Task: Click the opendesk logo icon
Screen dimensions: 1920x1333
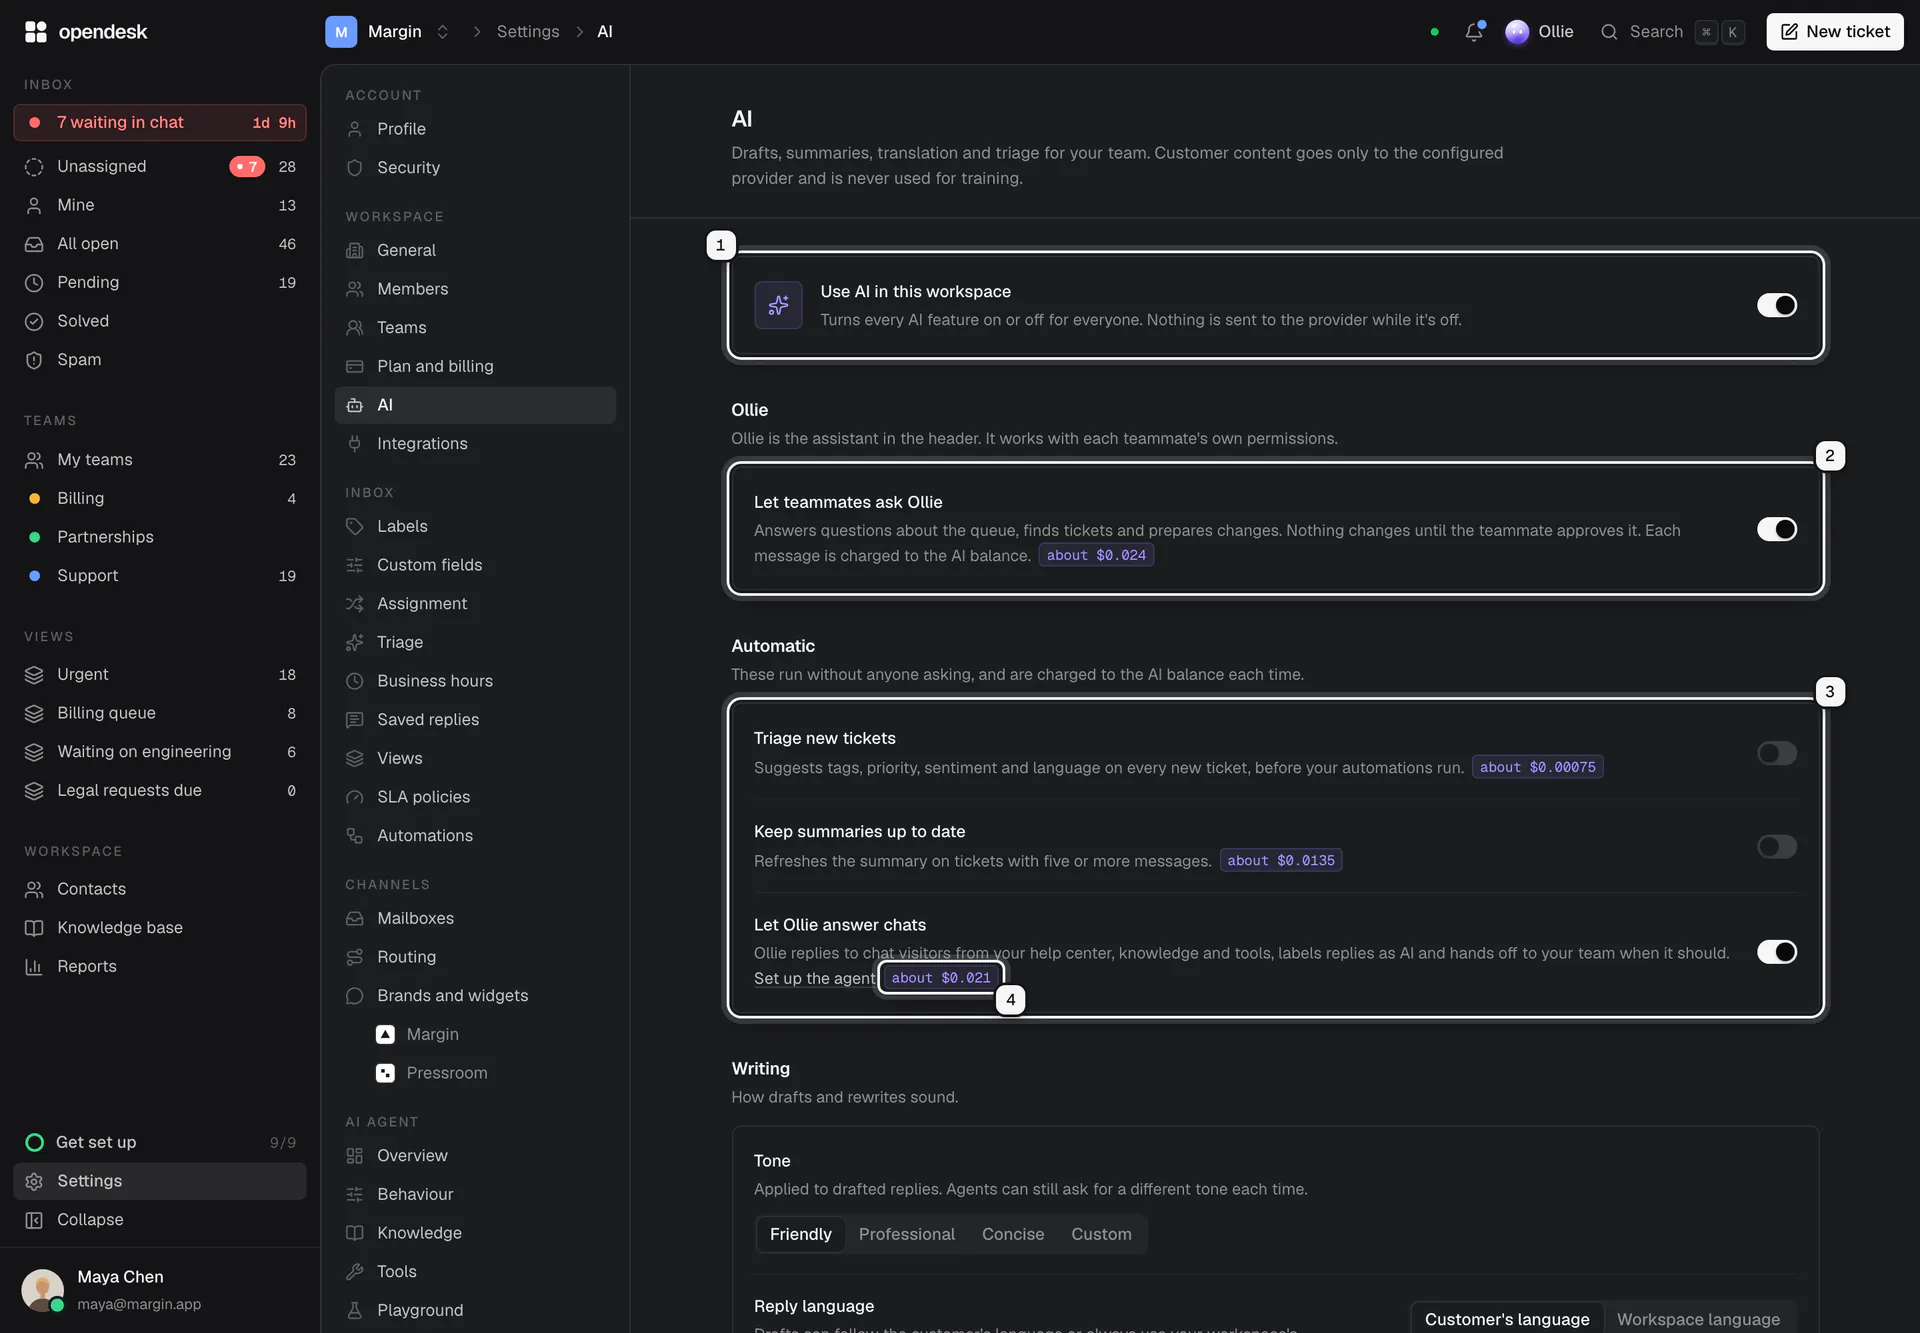Action: 36,32
